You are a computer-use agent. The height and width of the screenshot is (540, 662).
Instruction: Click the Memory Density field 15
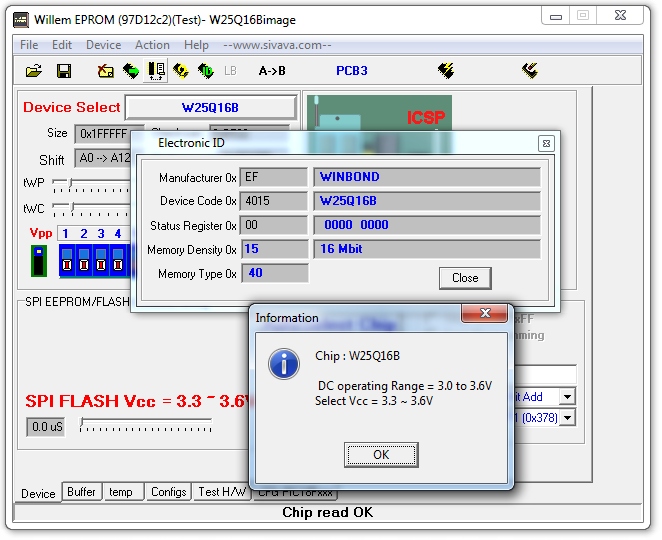pyautogui.click(x=275, y=249)
